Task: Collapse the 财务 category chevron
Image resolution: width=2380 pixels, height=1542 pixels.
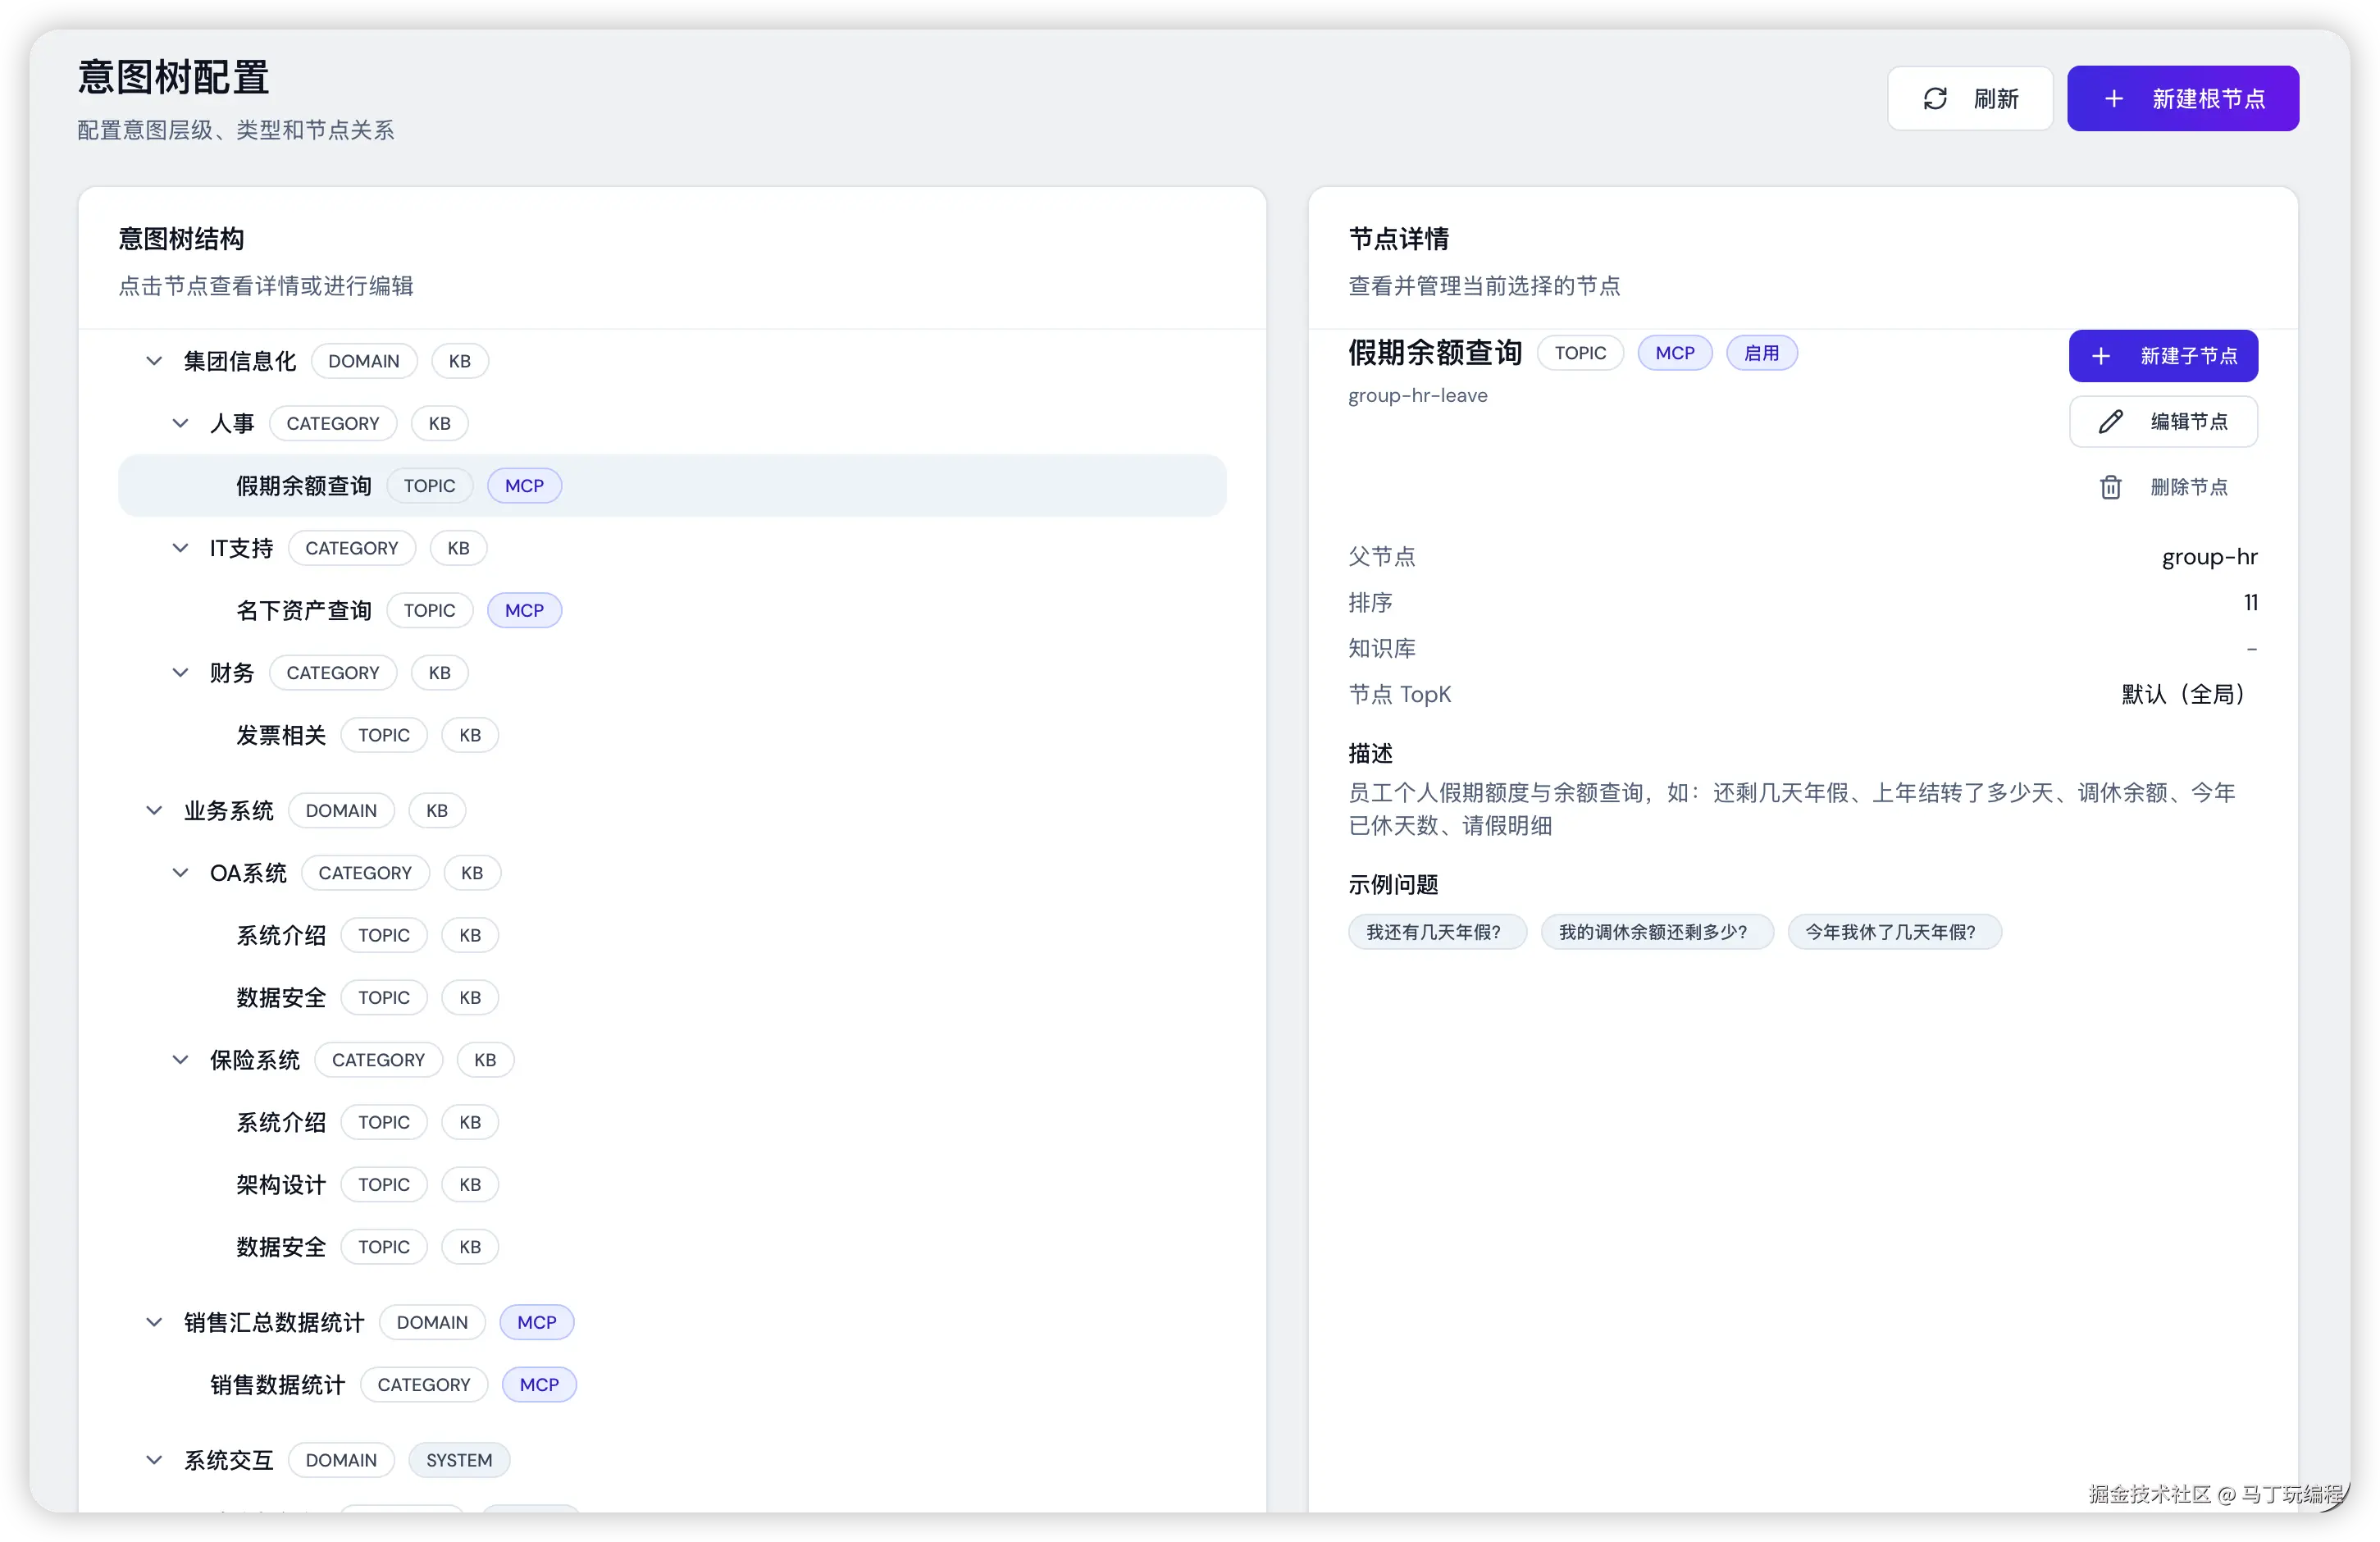Action: [180, 673]
